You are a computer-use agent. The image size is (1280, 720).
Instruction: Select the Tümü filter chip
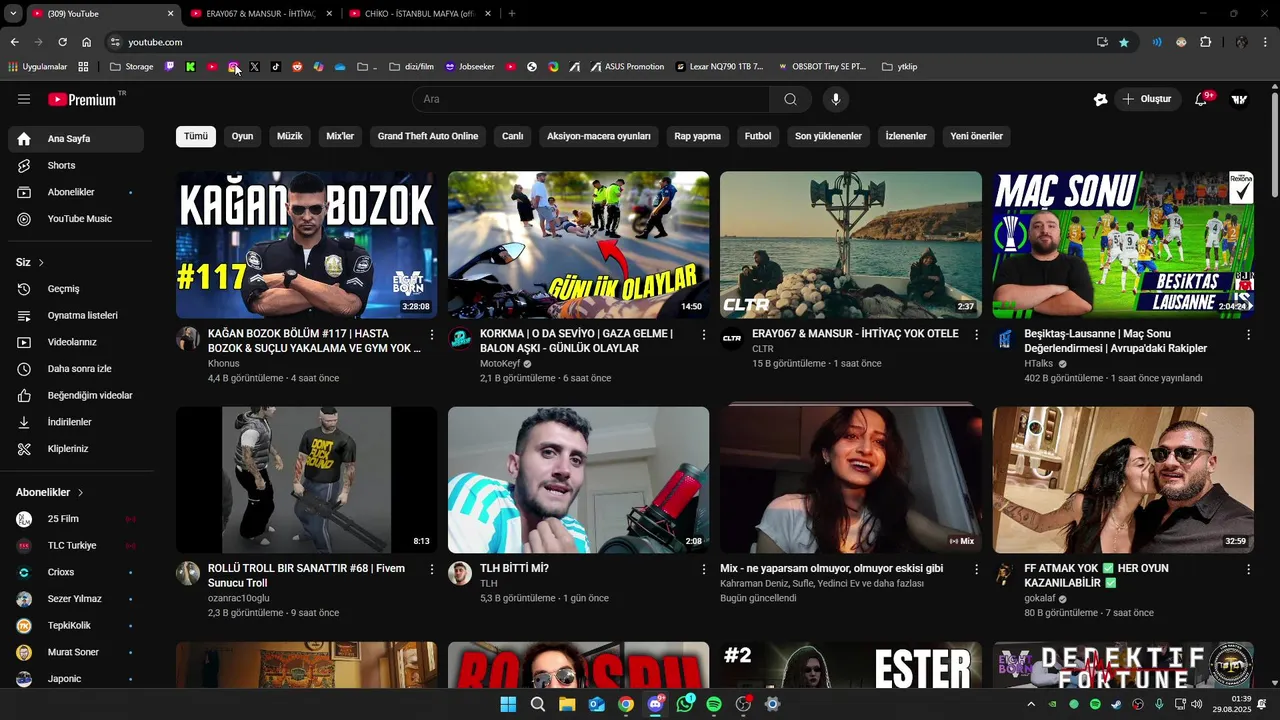pyautogui.click(x=196, y=136)
